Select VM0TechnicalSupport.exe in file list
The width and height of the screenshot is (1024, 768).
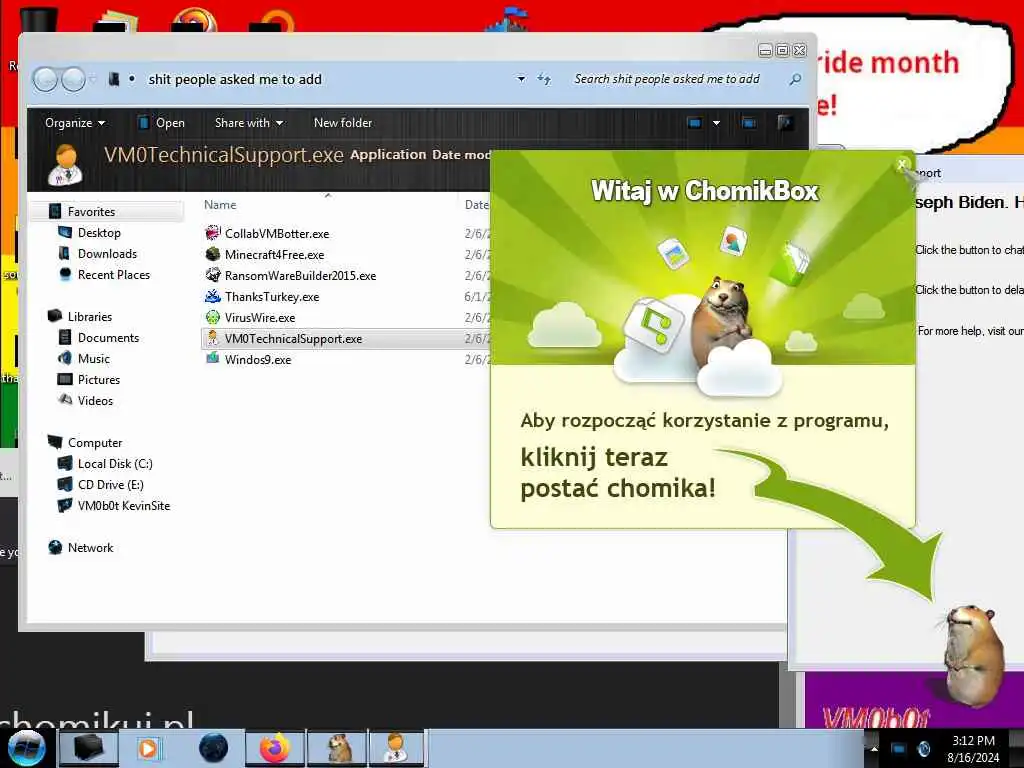click(x=293, y=339)
